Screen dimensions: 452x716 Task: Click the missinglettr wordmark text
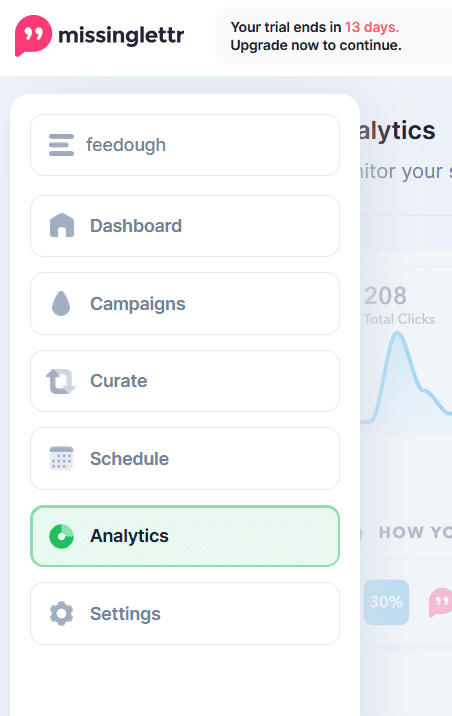121,36
